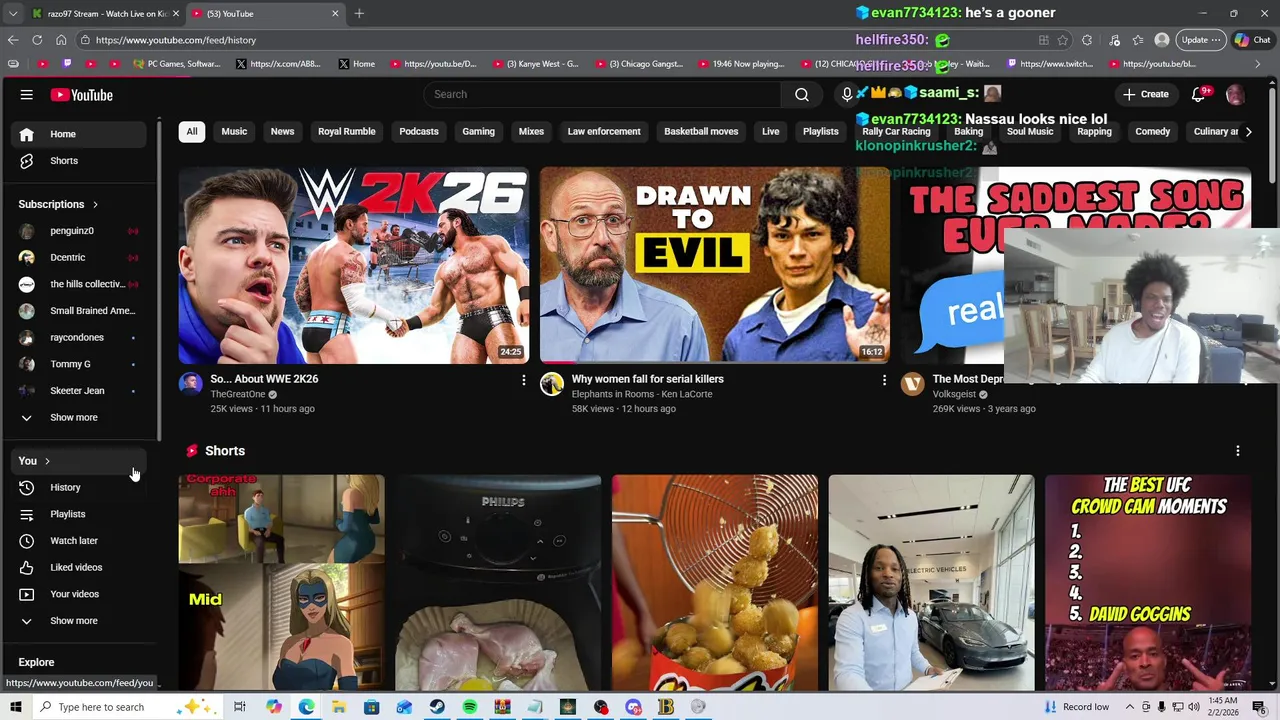
Task: Open penguinz0 subscription channel
Action: click(x=80, y=231)
